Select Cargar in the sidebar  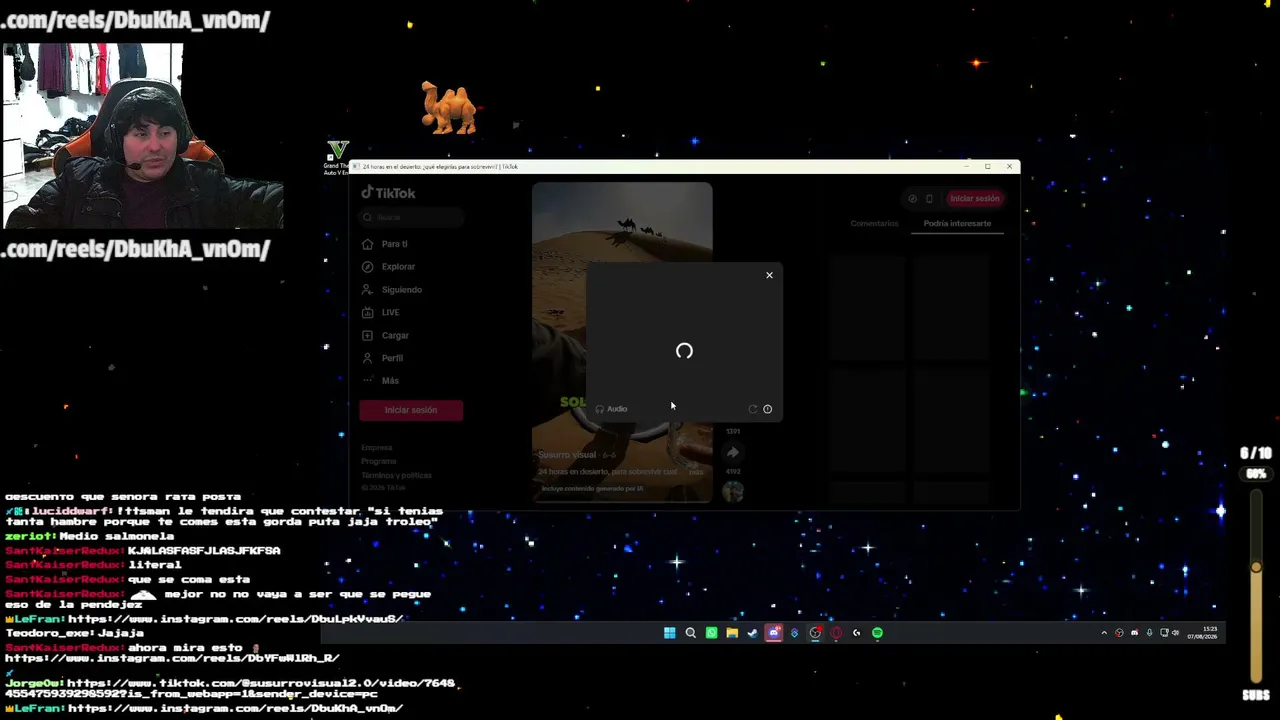coord(386,336)
